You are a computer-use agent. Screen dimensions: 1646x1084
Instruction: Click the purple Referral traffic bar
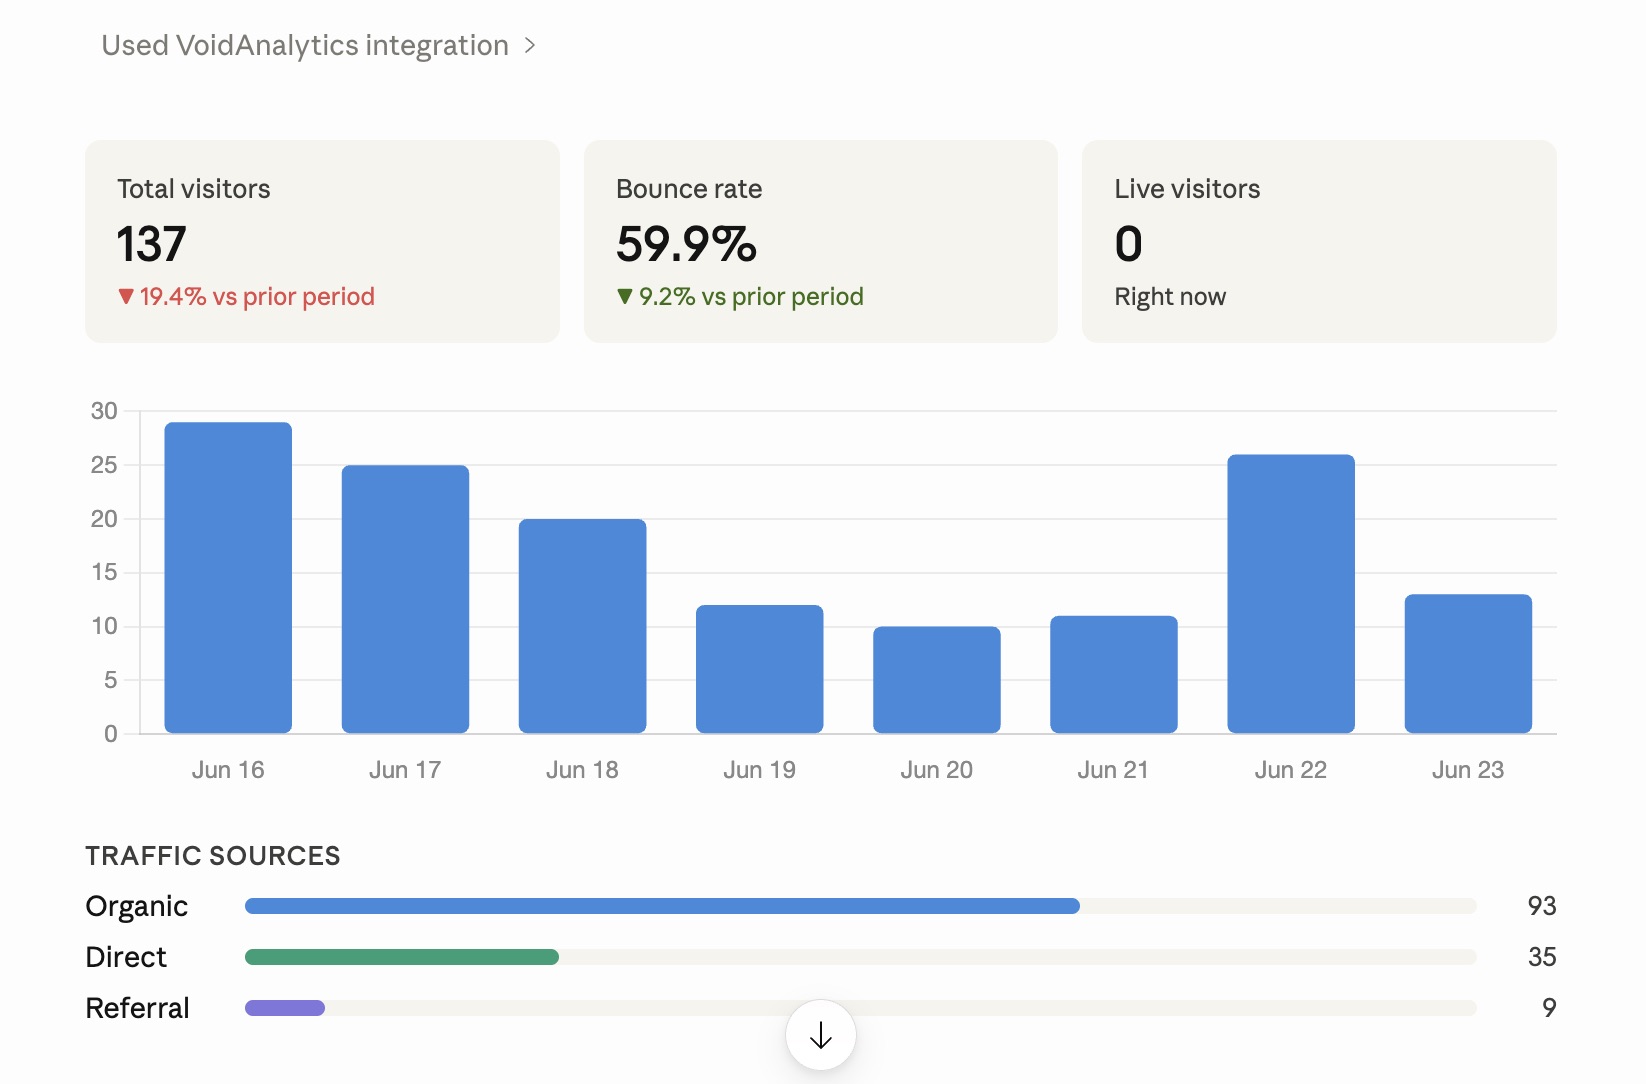[285, 1008]
